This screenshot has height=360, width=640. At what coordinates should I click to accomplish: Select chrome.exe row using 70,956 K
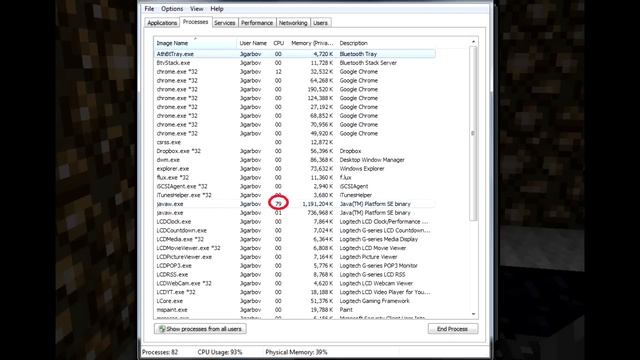click(294, 124)
